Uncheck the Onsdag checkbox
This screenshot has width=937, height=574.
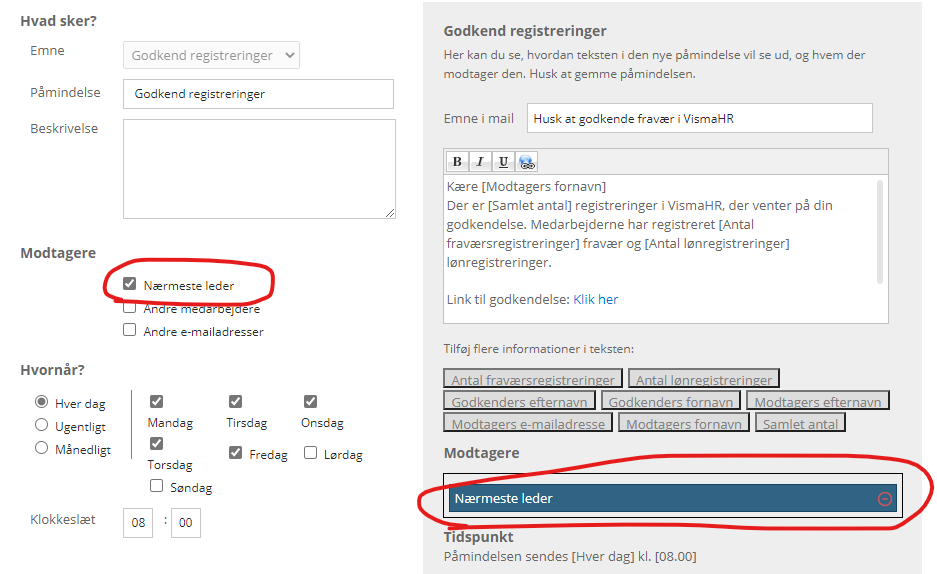pos(310,401)
